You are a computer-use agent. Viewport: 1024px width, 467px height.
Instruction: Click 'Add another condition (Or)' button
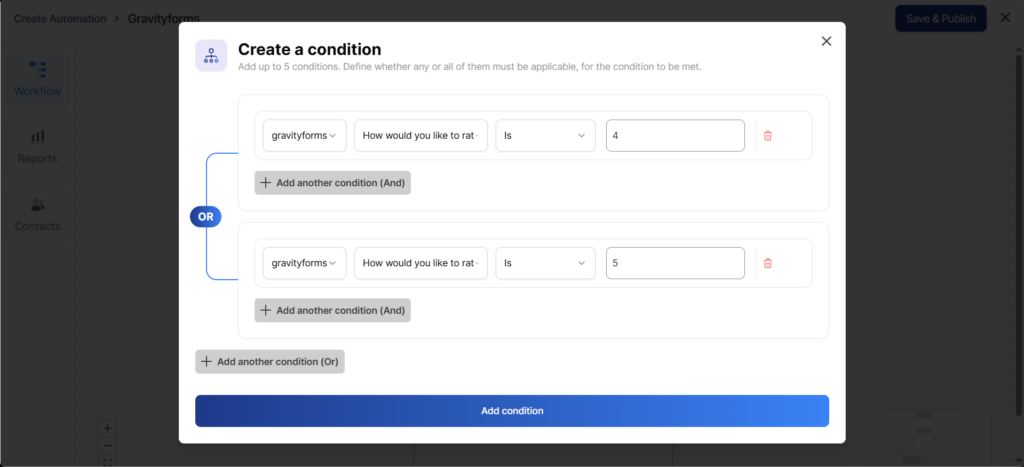coord(270,362)
